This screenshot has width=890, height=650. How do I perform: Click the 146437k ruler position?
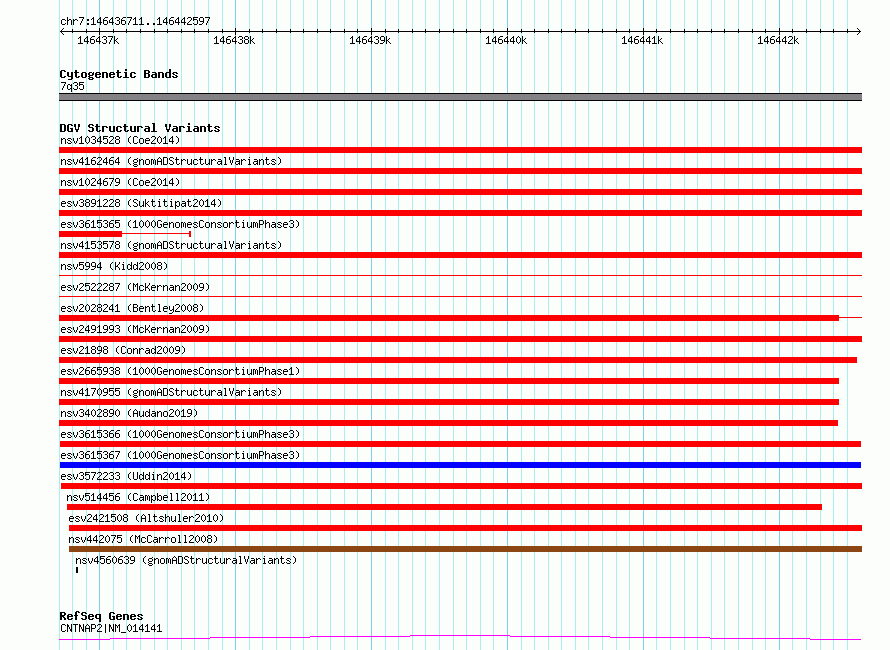pyautogui.click(x=98, y=40)
